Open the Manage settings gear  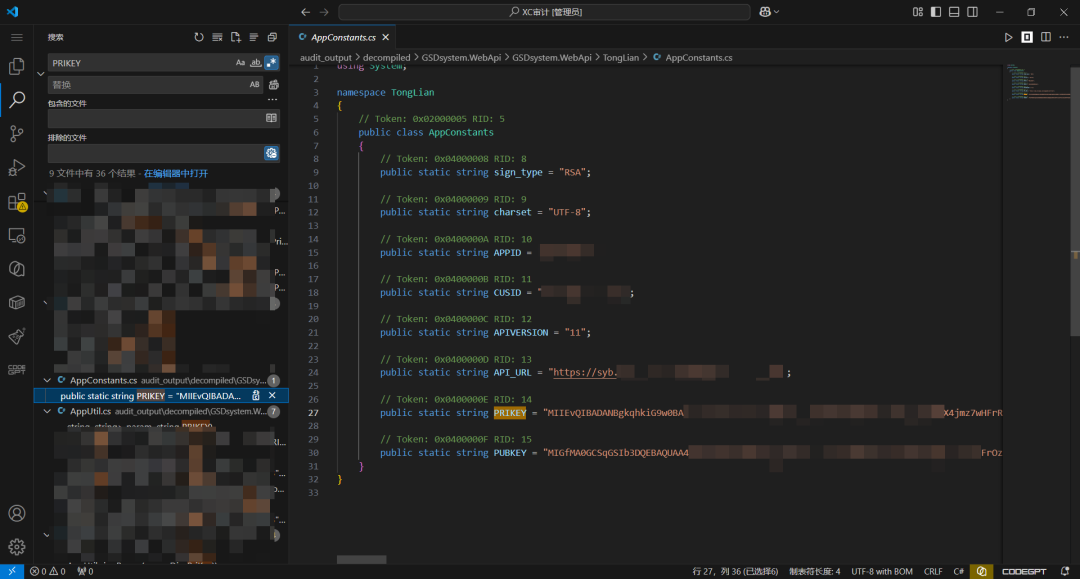point(17,547)
